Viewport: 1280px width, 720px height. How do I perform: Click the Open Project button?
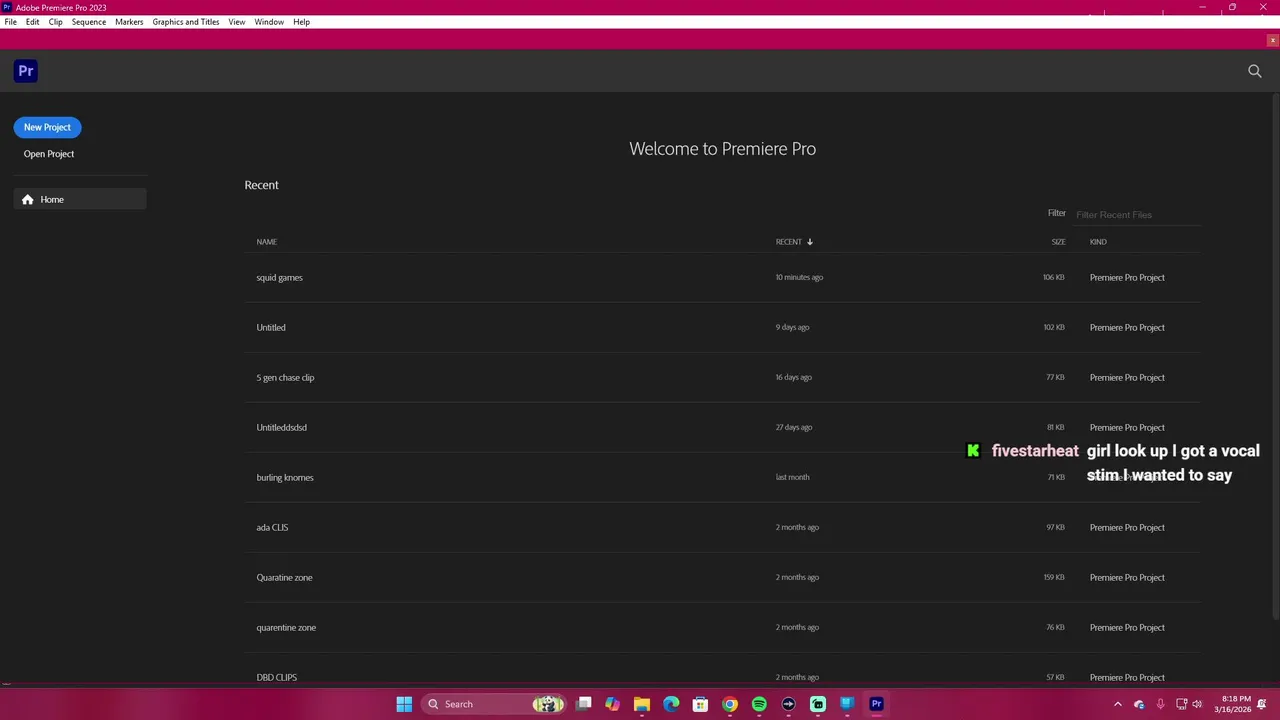tap(49, 154)
